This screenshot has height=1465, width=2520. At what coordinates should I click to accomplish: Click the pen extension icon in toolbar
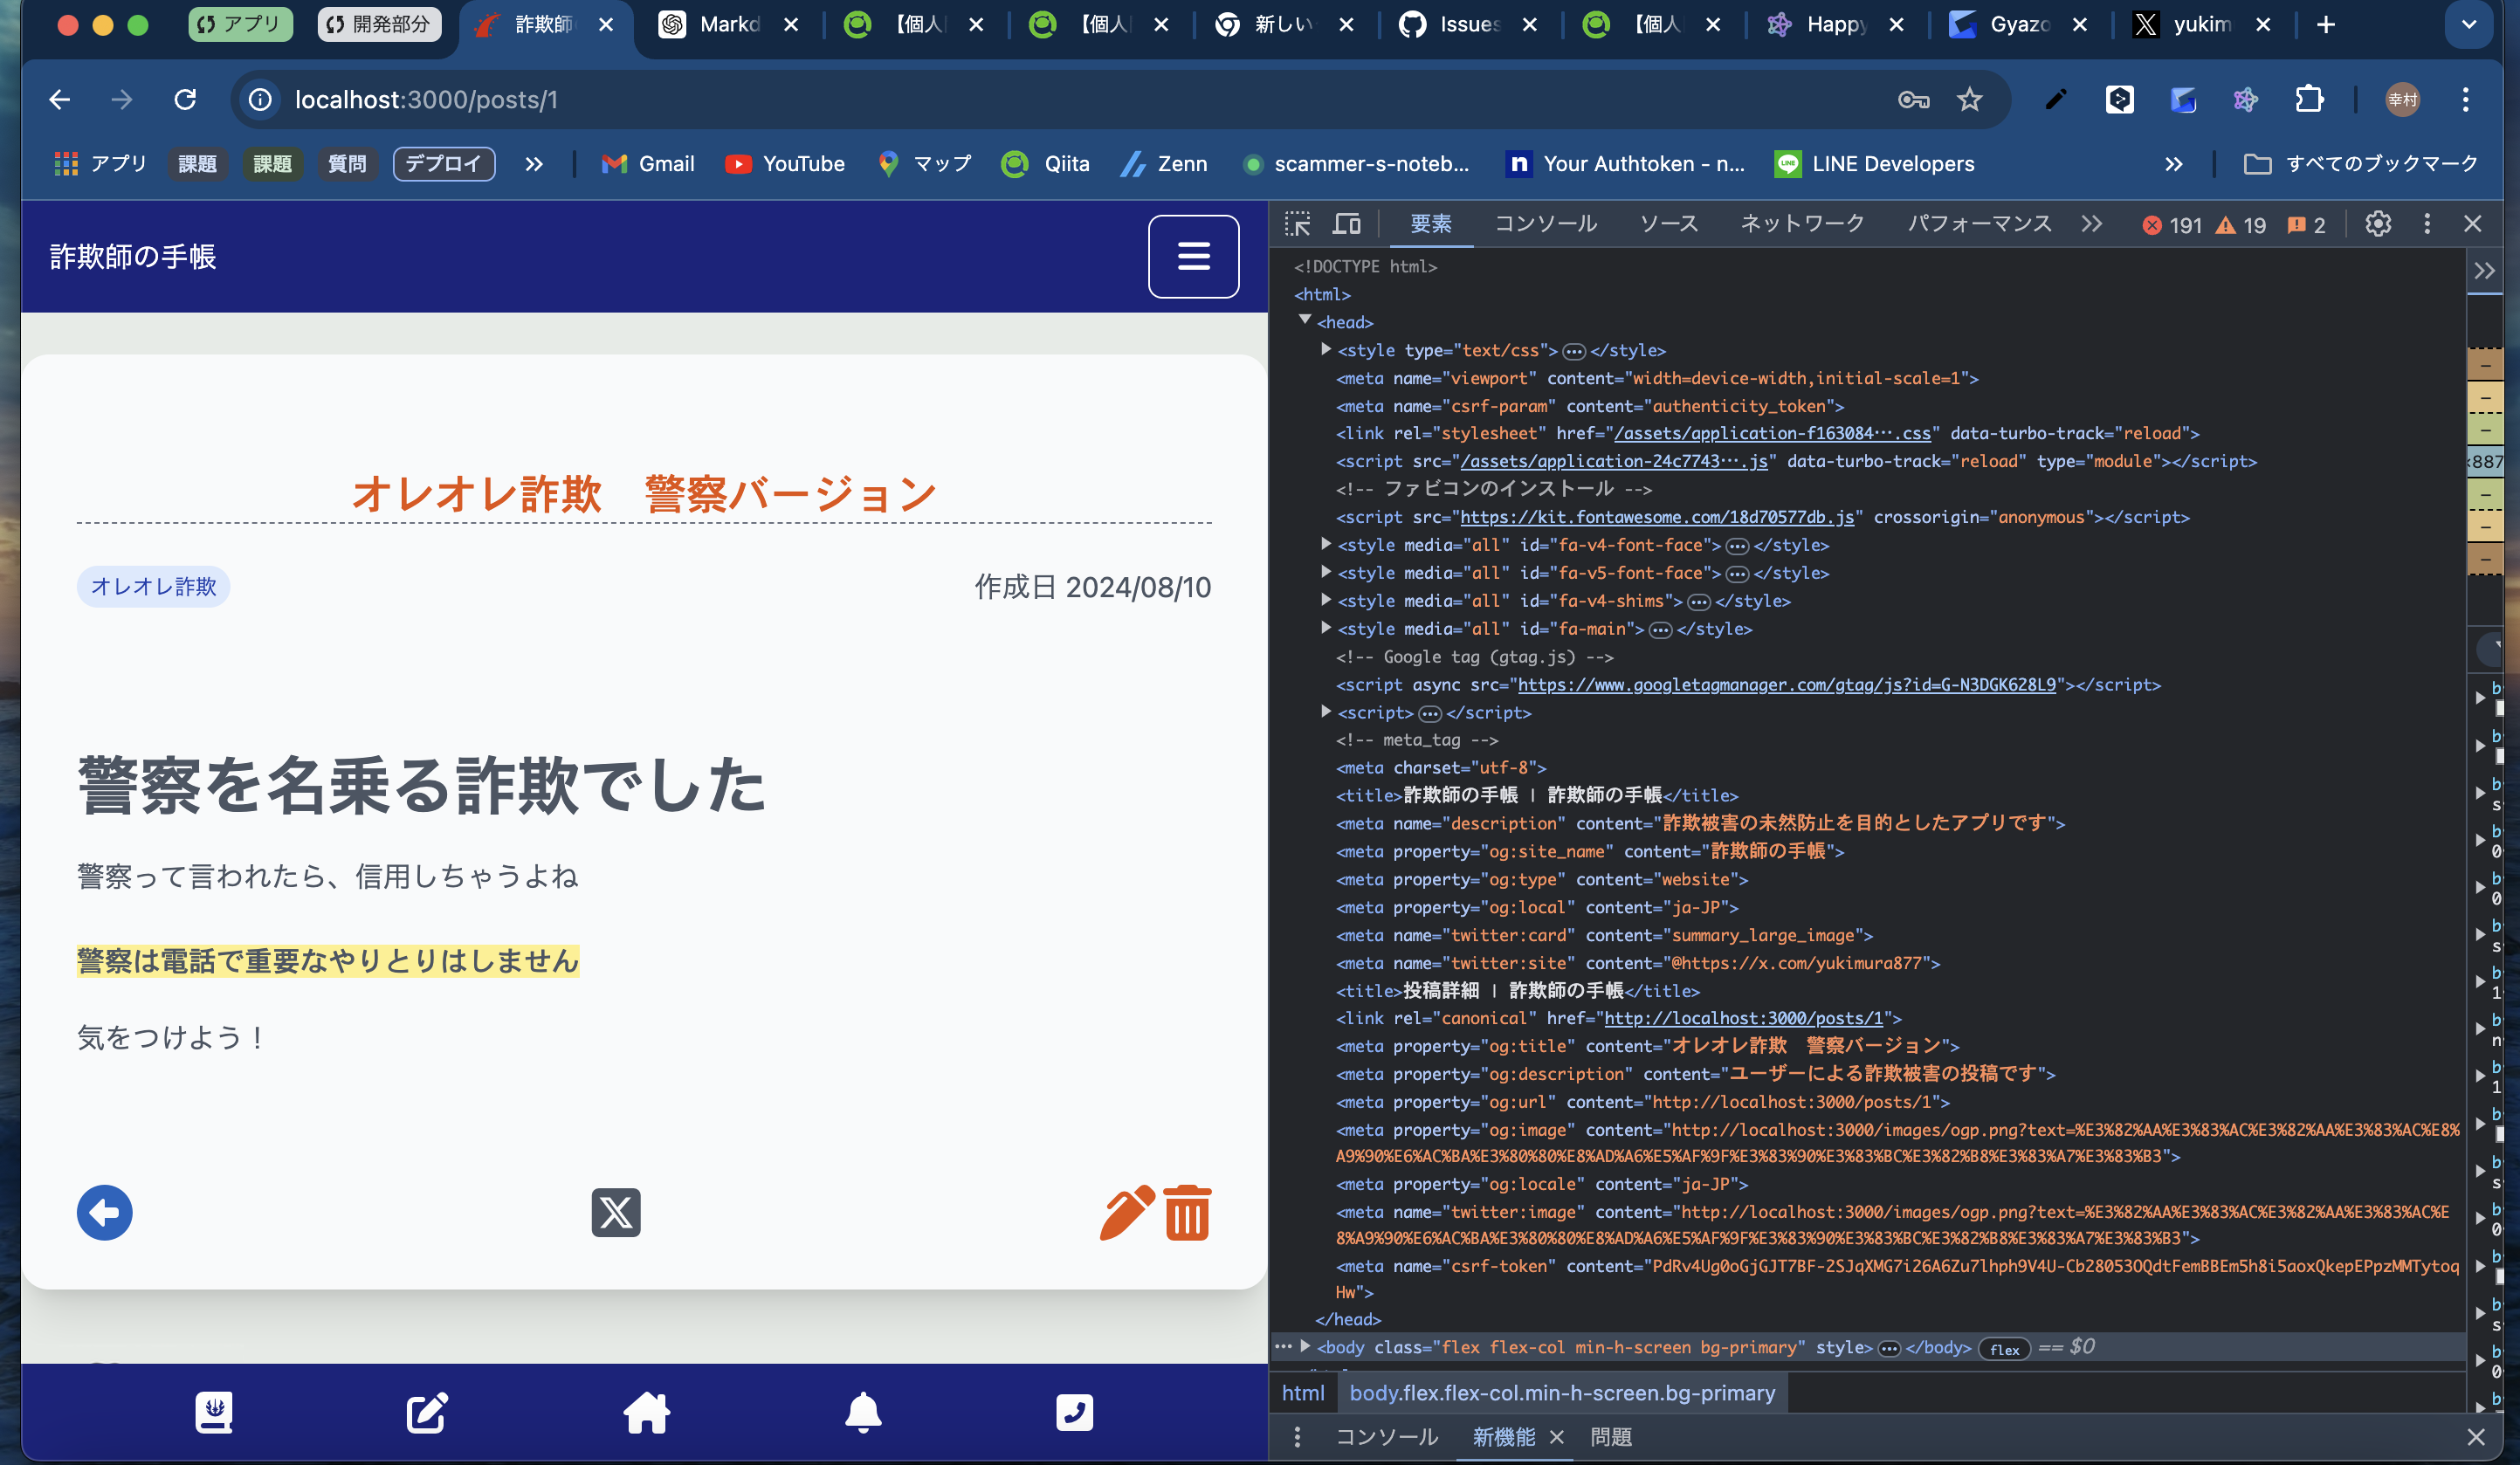[2056, 100]
